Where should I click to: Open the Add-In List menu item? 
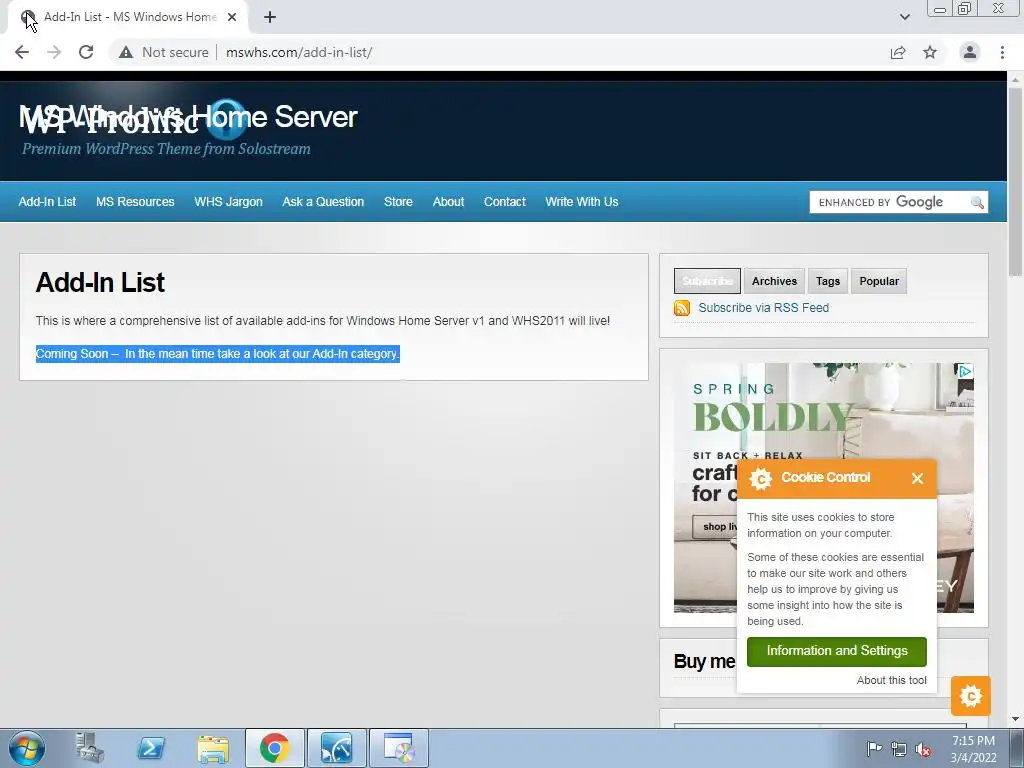click(x=47, y=202)
